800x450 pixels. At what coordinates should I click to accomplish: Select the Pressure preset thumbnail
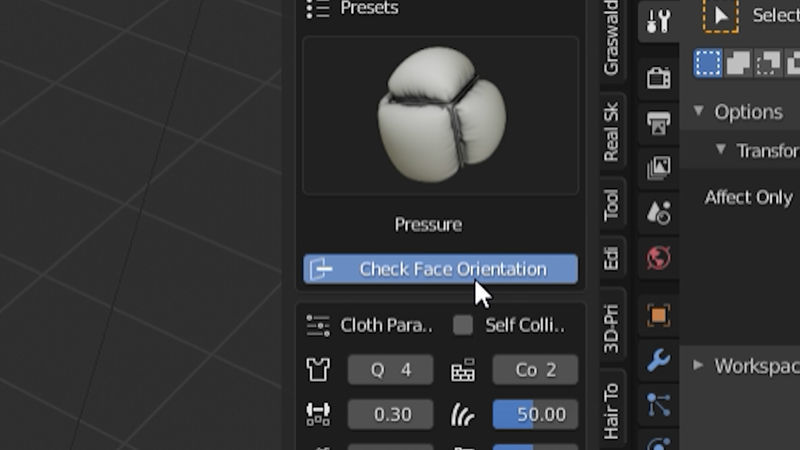click(x=441, y=115)
